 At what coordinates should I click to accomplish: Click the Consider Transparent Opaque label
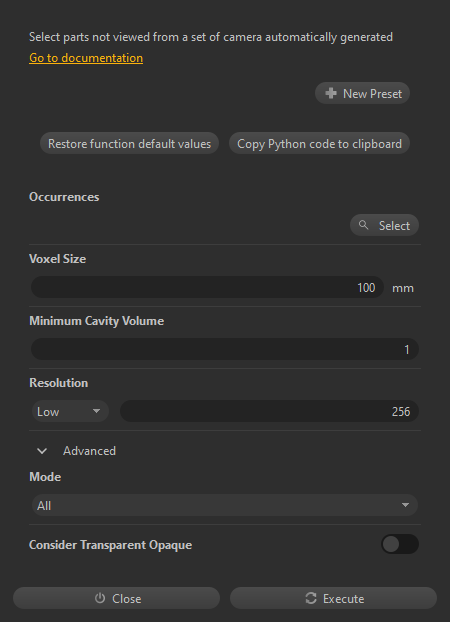click(110, 545)
